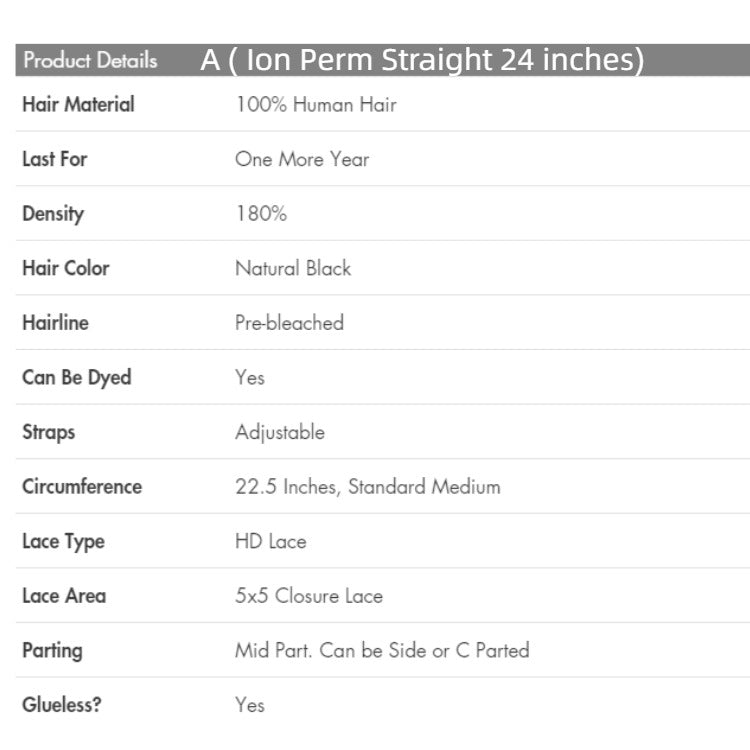Select the Density label

click(x=53, y=213)
